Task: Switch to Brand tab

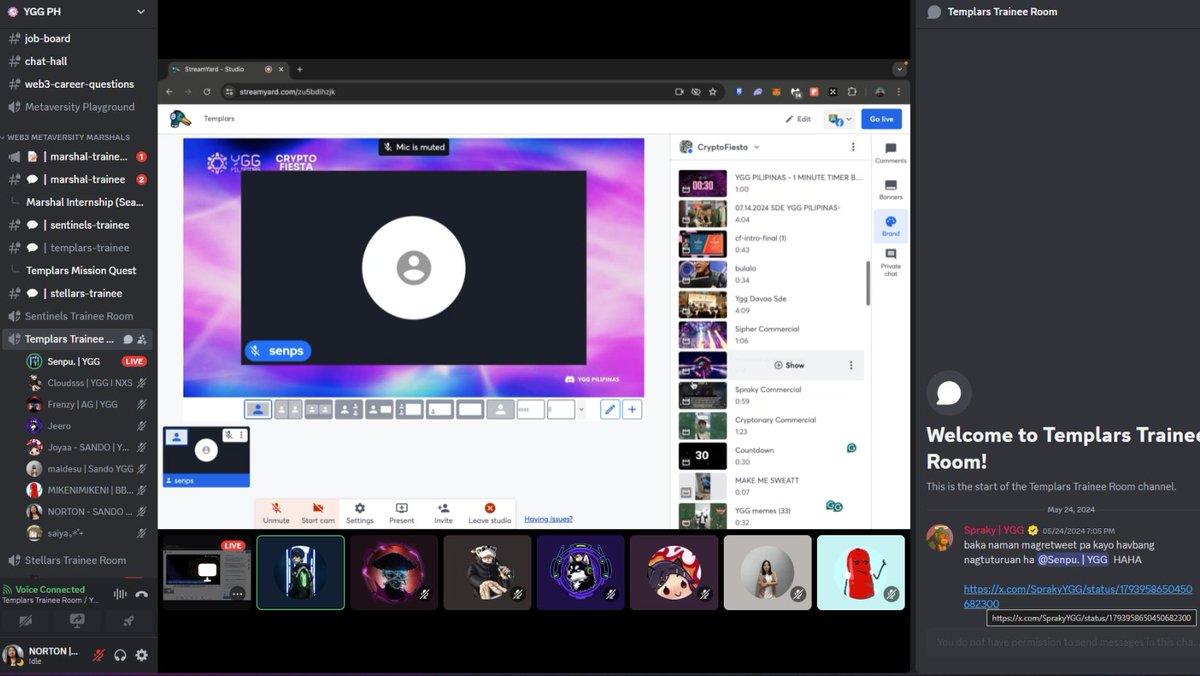Action: pos(890,225)
